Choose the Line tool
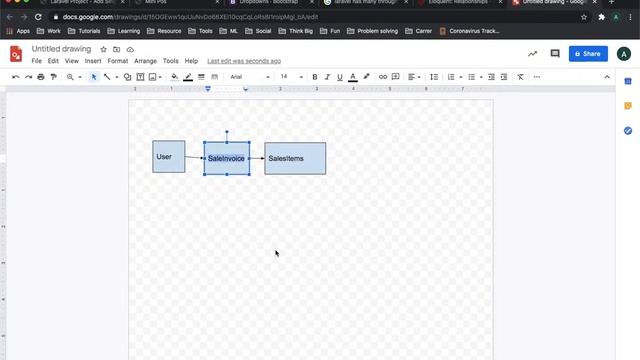 [x=107, y=77]
